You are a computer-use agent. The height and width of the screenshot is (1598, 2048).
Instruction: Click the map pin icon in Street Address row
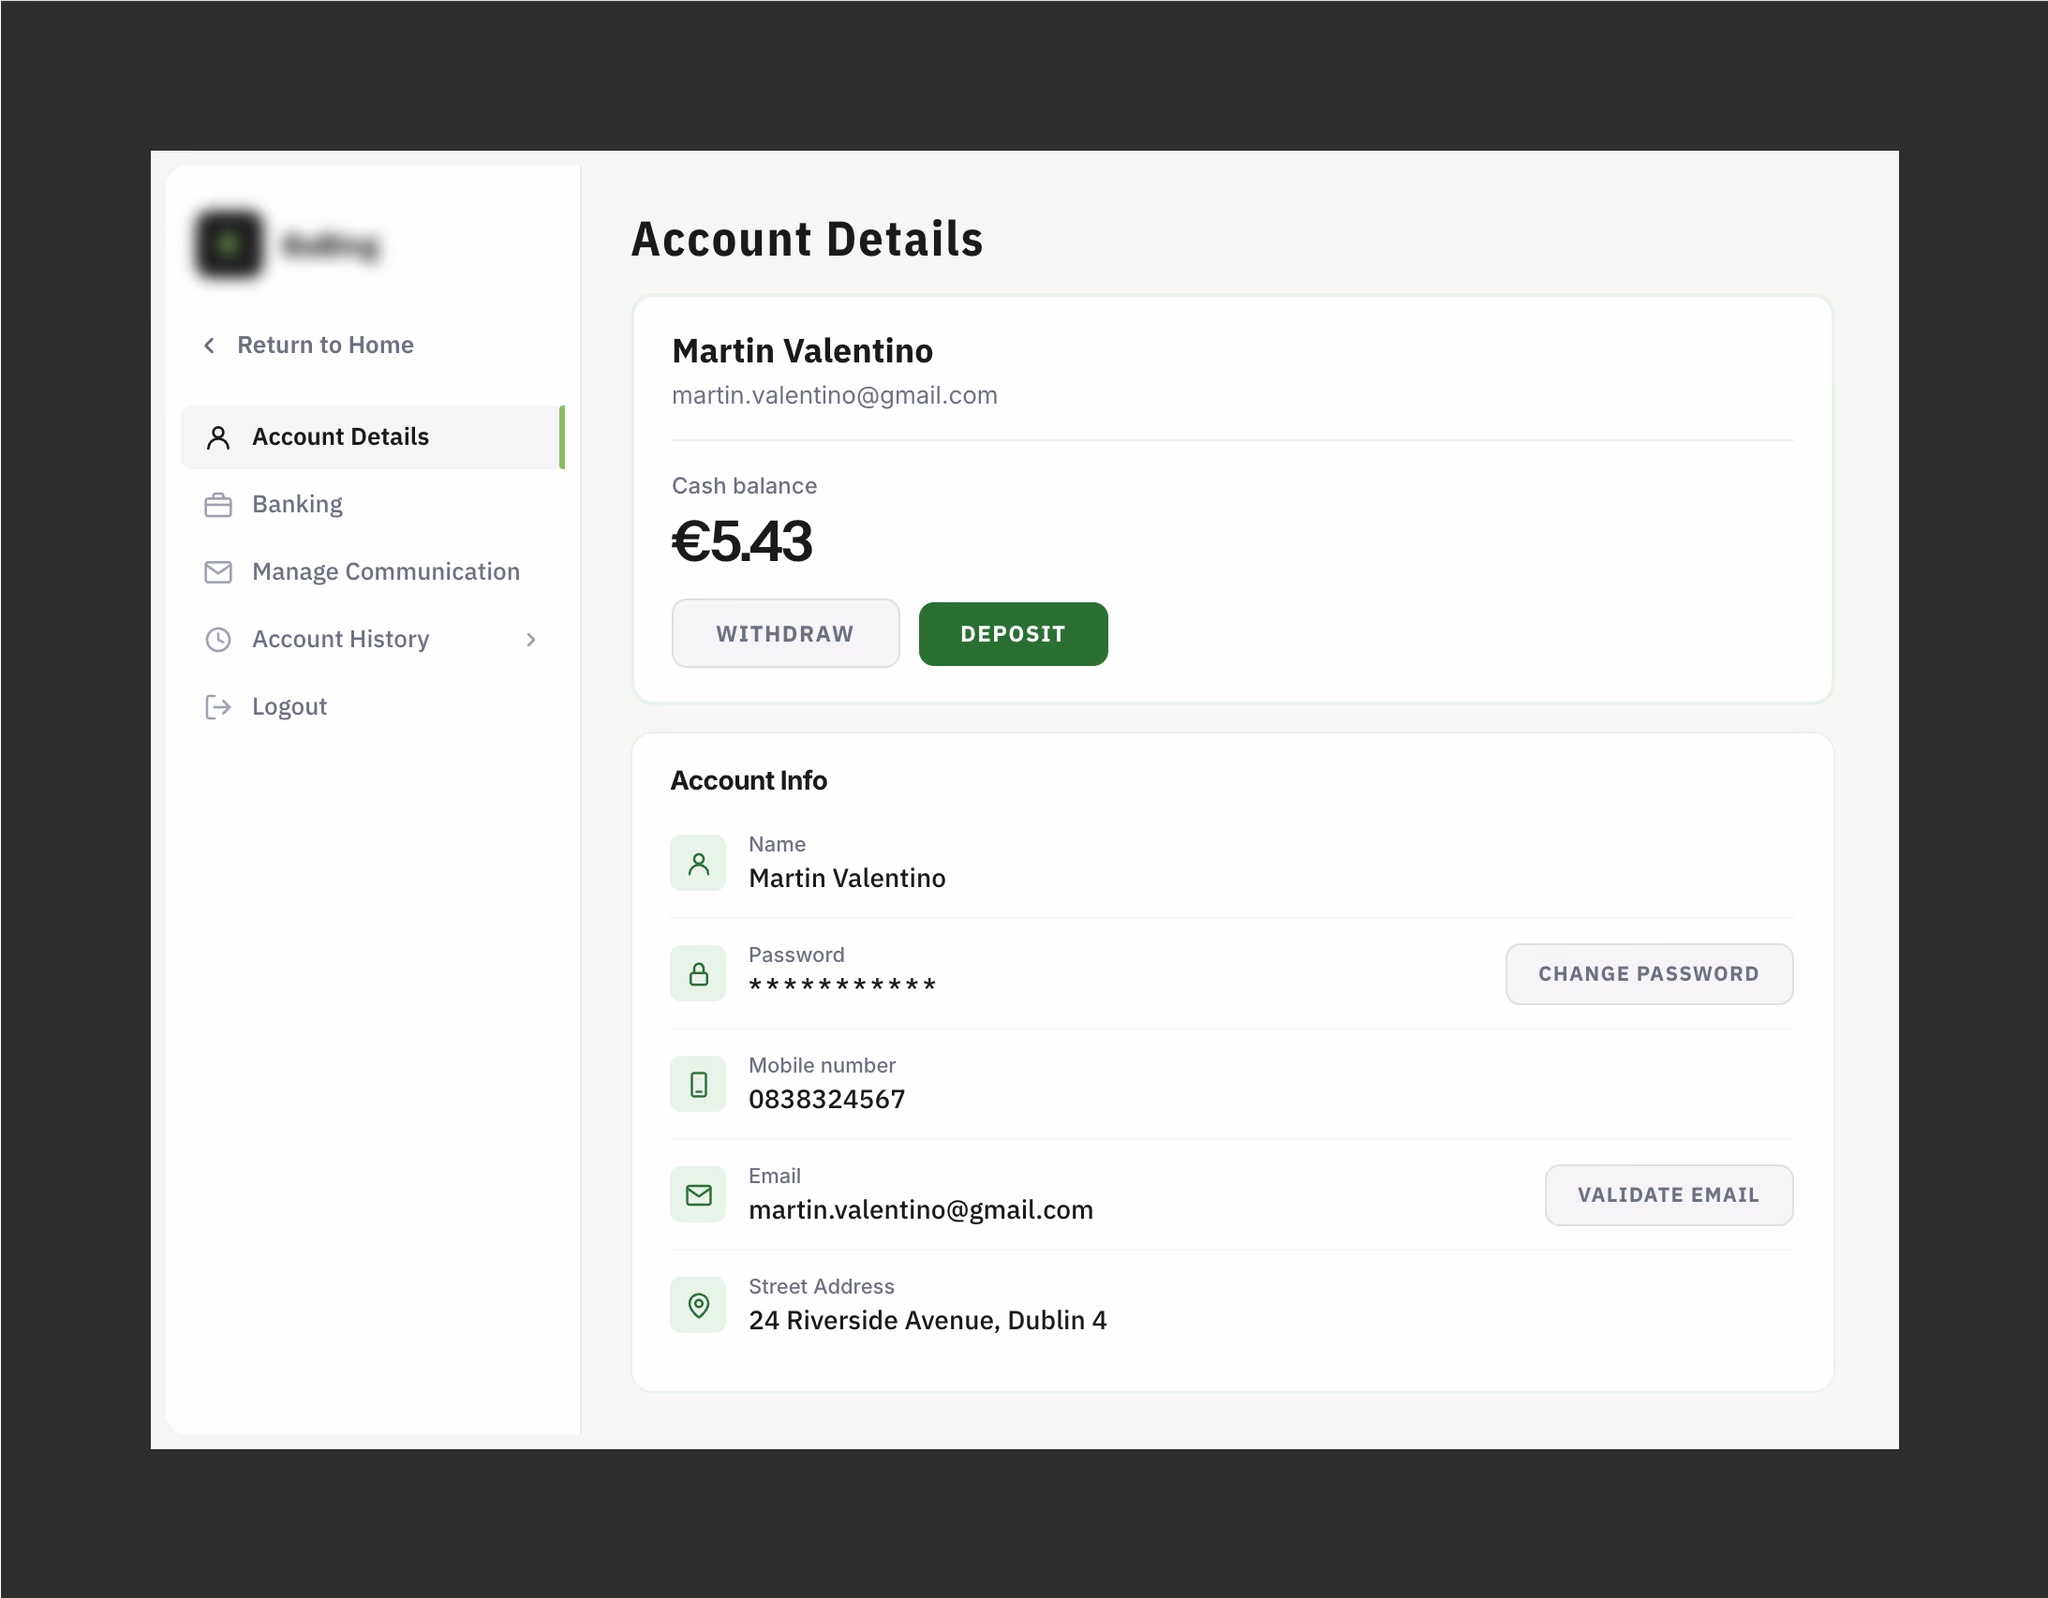click(x=698, y=1305)
